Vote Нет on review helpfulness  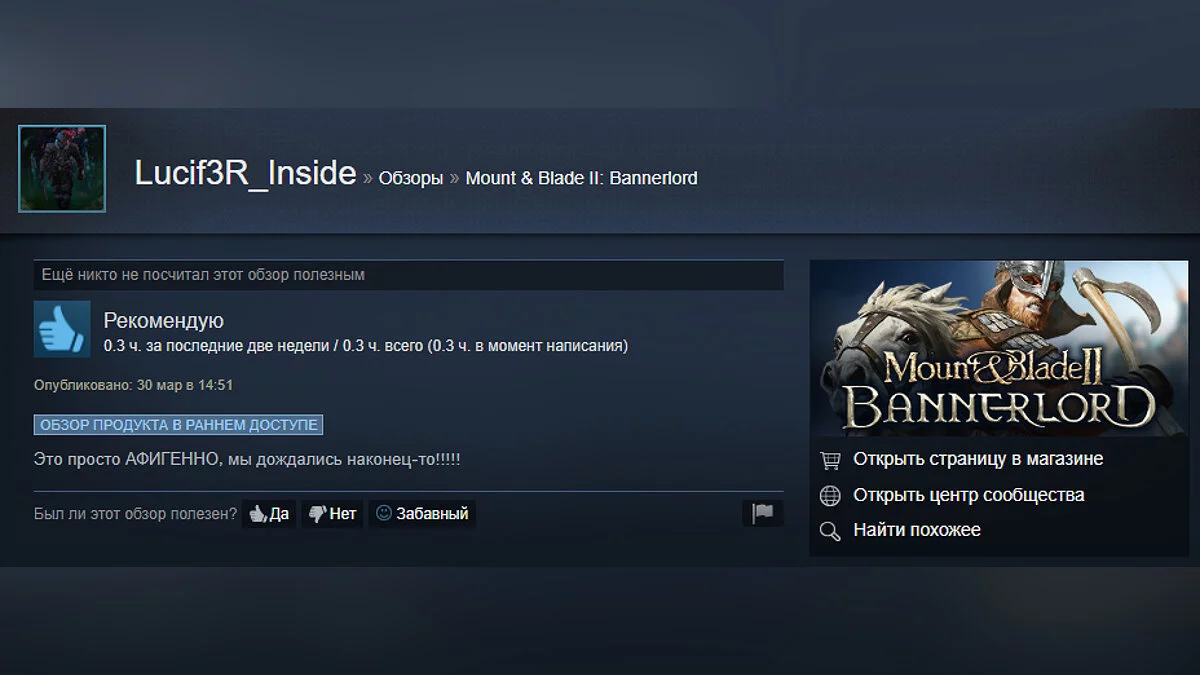[x=332, y=514]
